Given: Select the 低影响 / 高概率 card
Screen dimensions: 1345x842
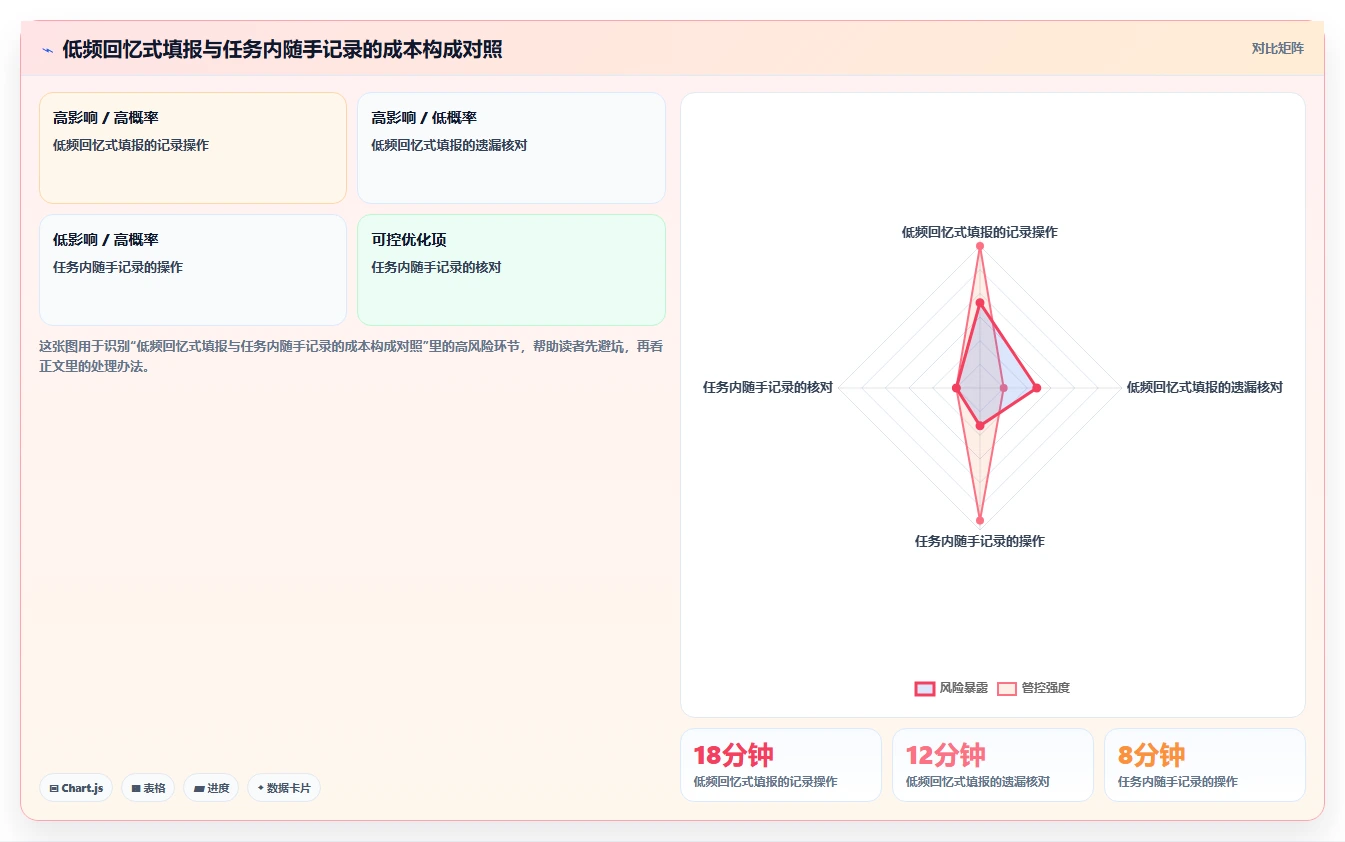Looking at the screenshot, I should click(x=193, y=270).
